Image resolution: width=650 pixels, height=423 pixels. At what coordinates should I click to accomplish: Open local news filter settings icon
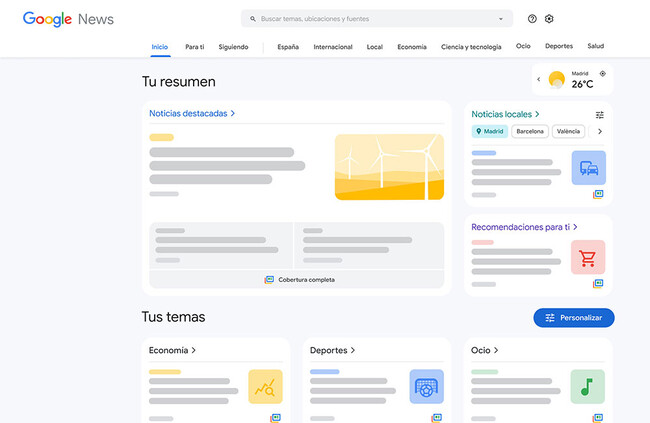coord(599,115)
